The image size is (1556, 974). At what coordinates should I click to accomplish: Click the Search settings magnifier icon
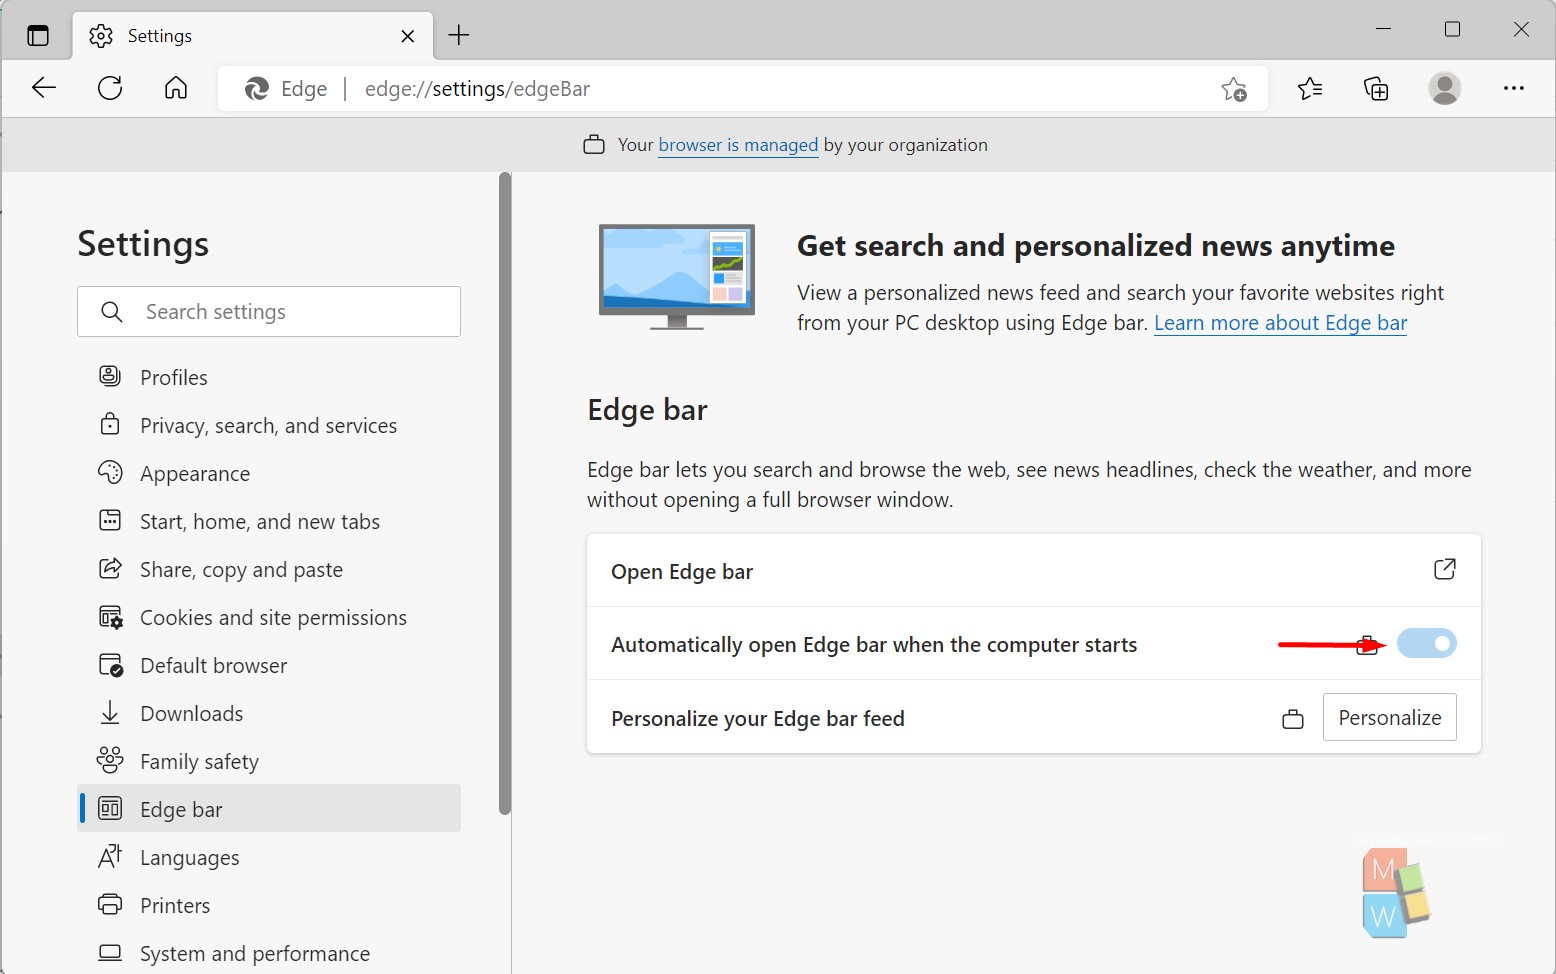(112, 312)
